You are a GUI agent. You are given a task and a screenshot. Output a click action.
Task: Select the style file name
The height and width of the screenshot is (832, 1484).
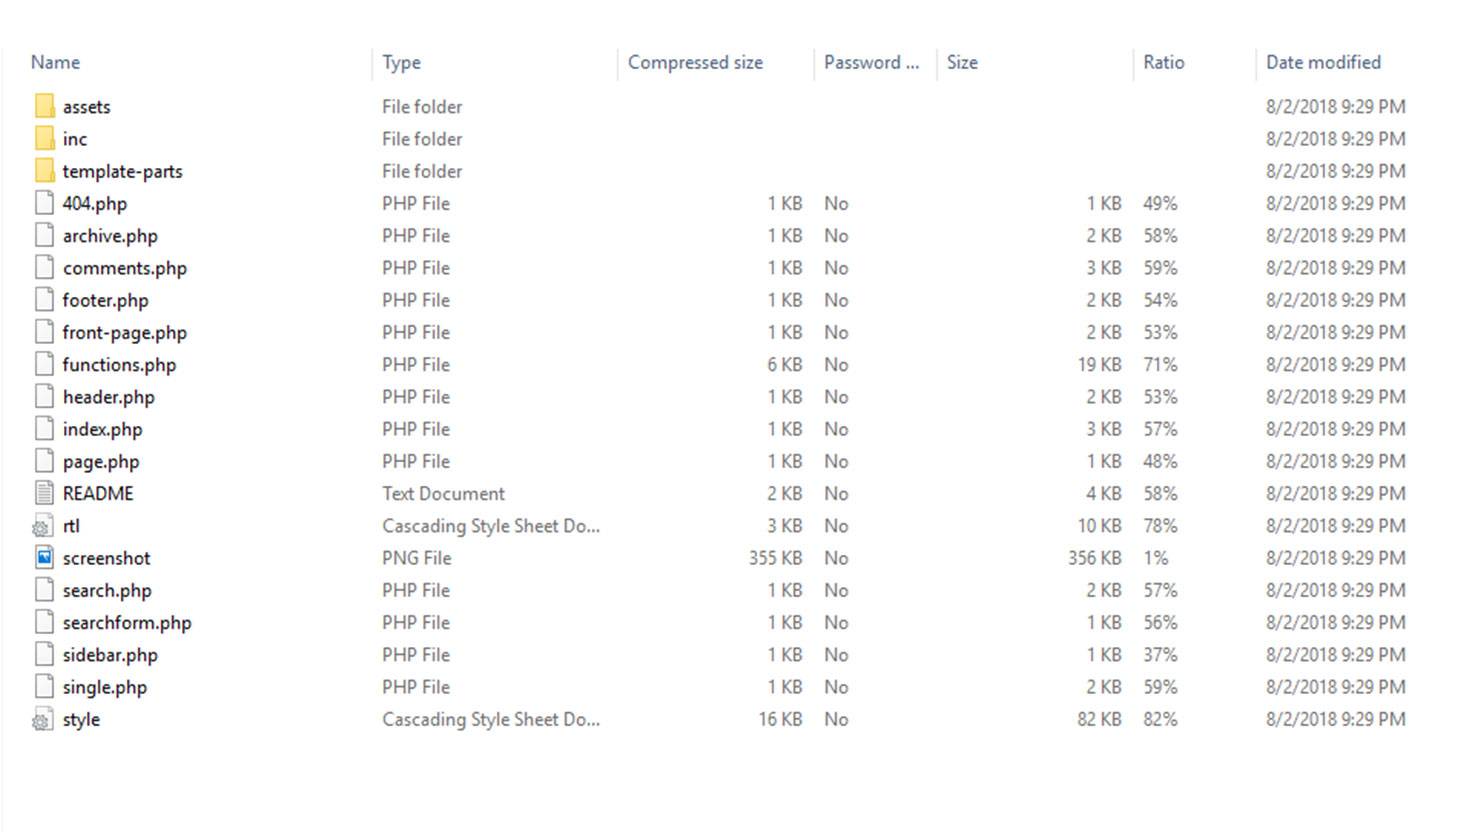click(x=81, y=720)
